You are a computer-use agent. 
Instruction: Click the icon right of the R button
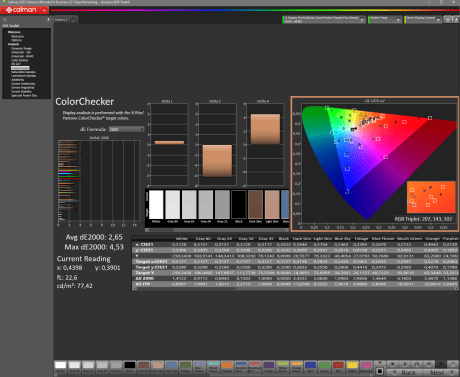[429, 364]
